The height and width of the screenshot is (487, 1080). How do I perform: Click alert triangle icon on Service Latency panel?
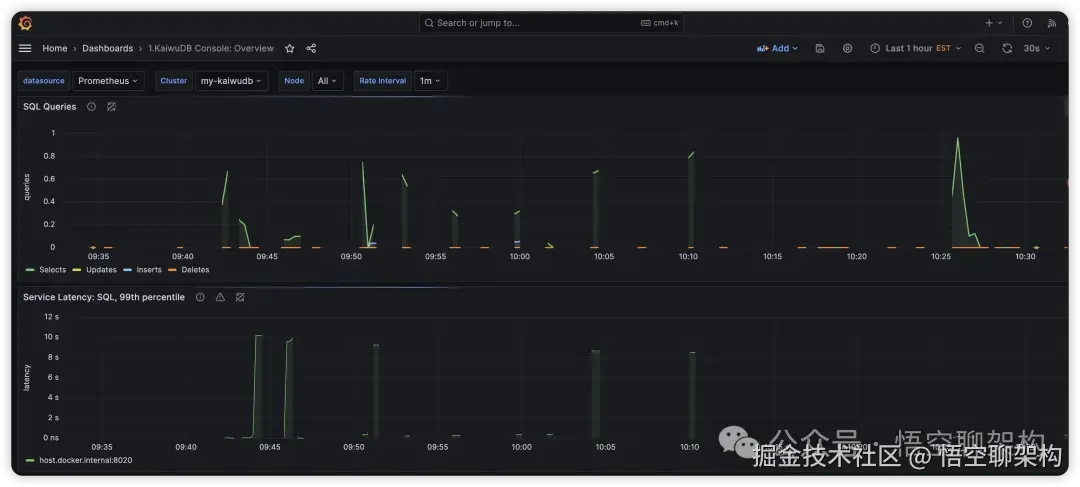click(220, 298)
